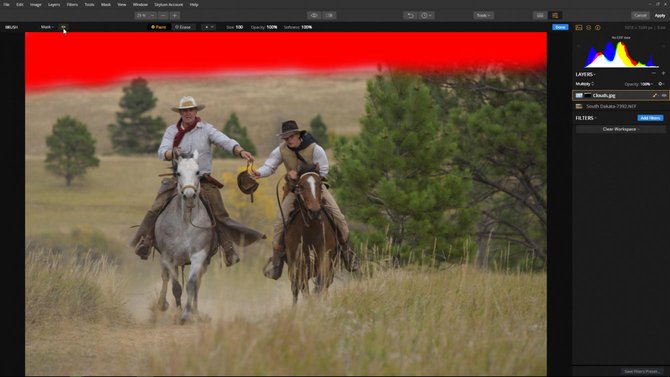
Task: Select the Paint brush mode
Action: pyautogui.click(x=159, y=27)
